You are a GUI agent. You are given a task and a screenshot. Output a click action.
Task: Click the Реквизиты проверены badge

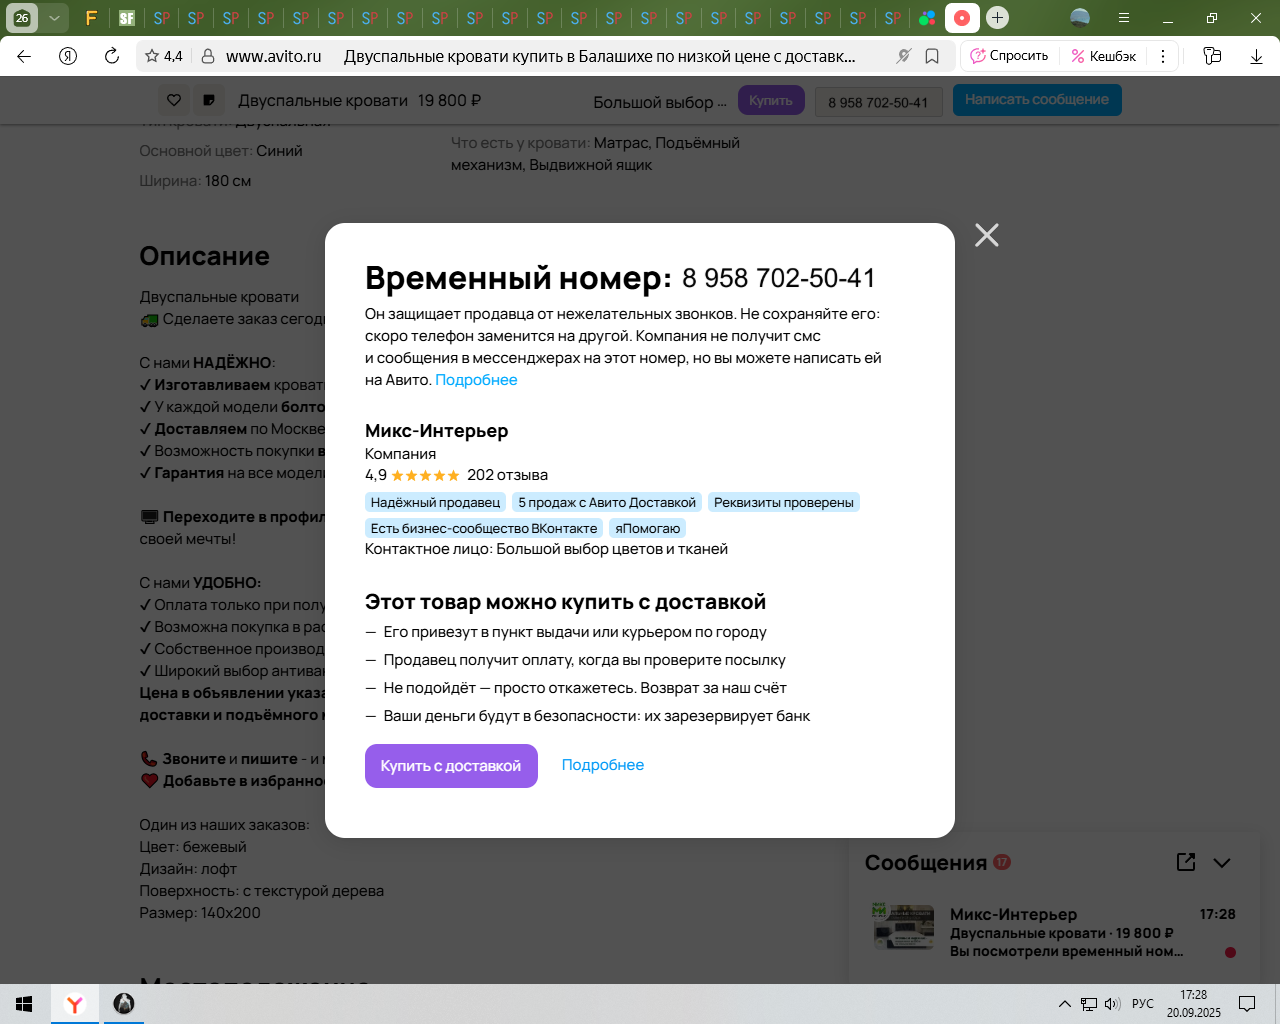[784, 502]
